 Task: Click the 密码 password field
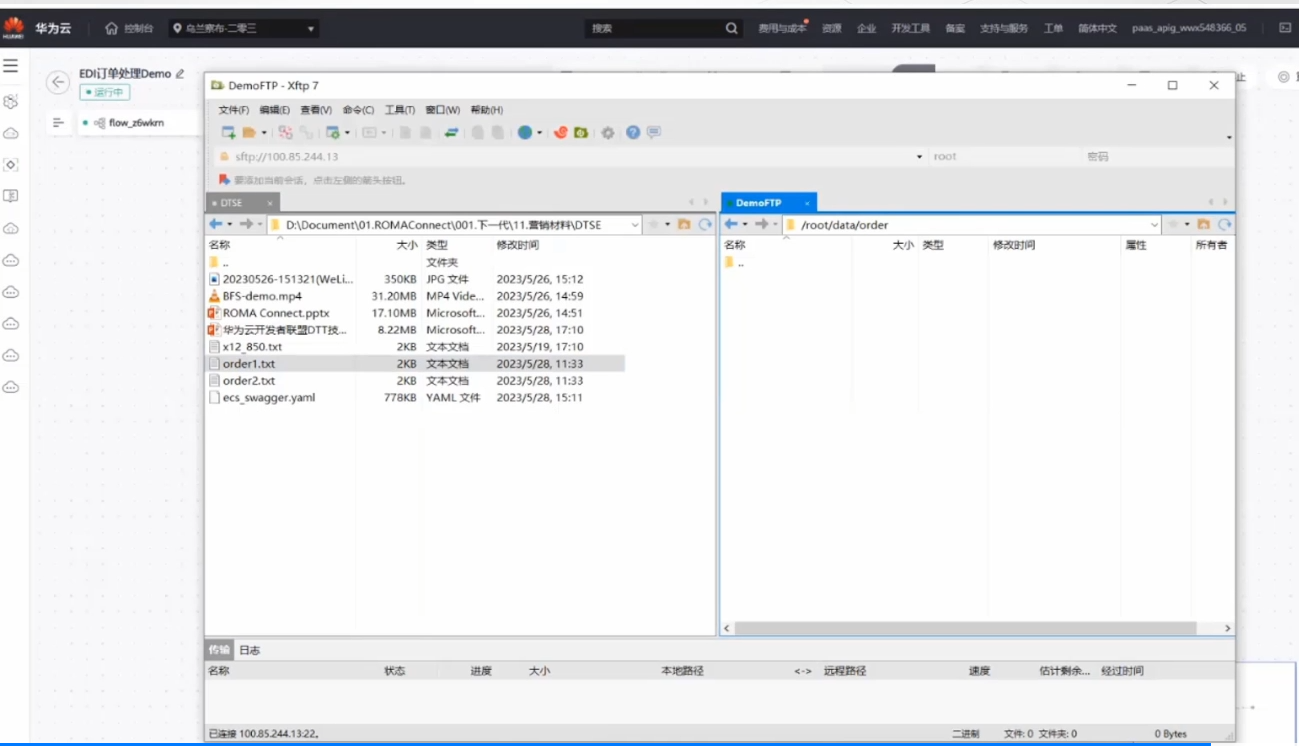pyautogui.click(x=1158, y=157)
